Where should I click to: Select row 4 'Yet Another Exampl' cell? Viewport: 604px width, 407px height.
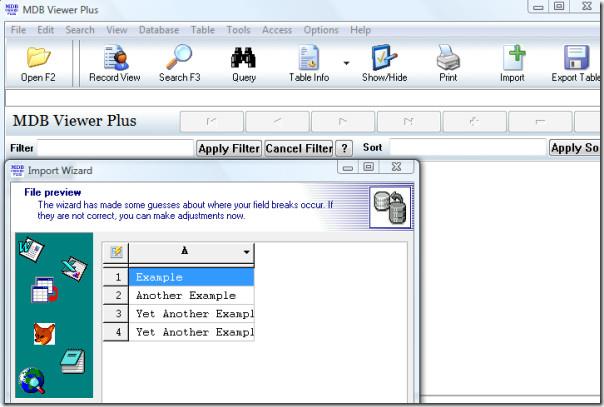191,332
